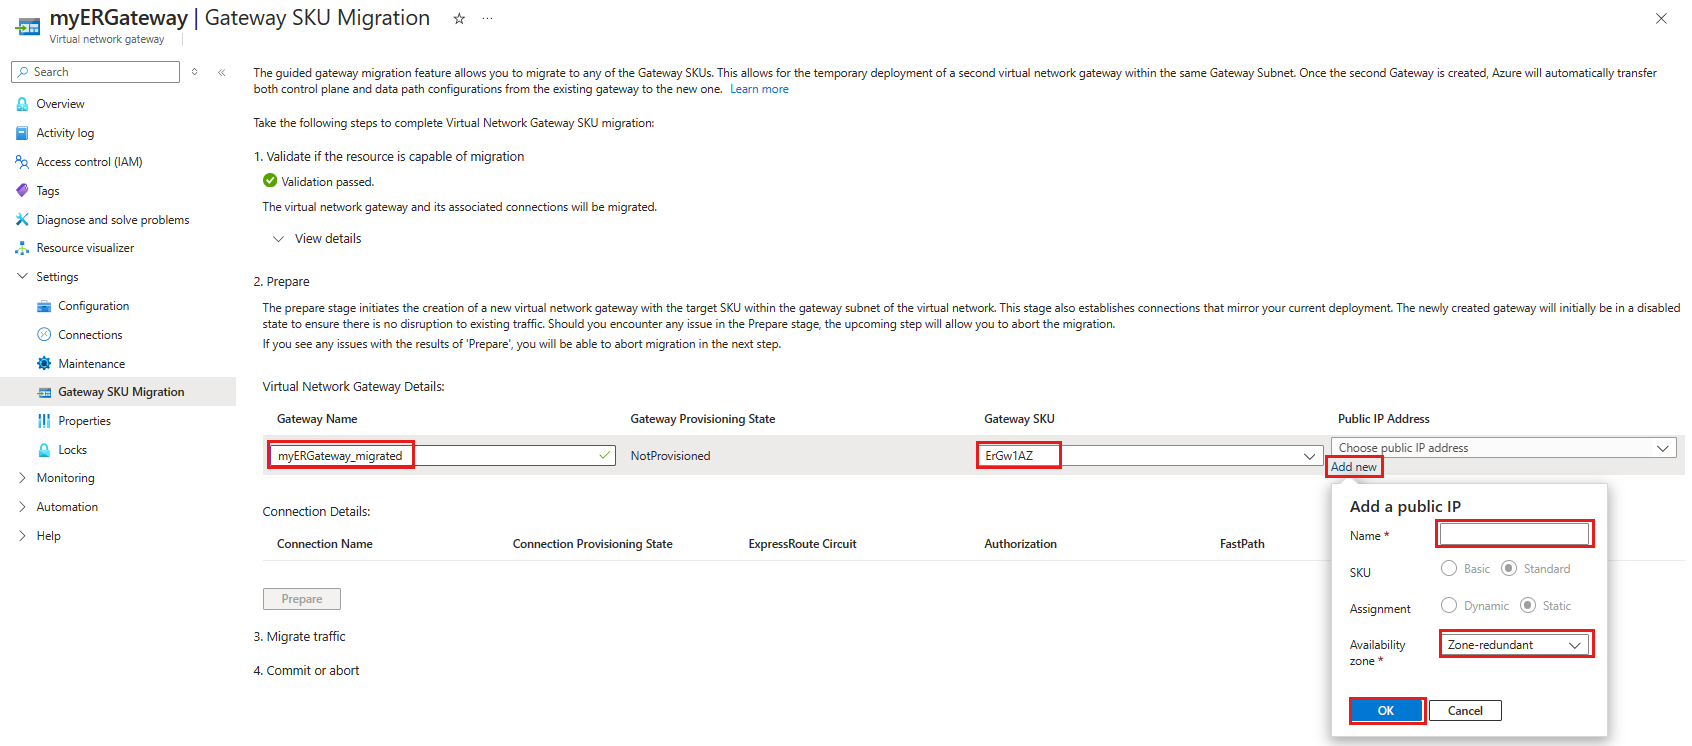
Task: Click the Gateway SKU Migration icon
Action: click(44, 392)
